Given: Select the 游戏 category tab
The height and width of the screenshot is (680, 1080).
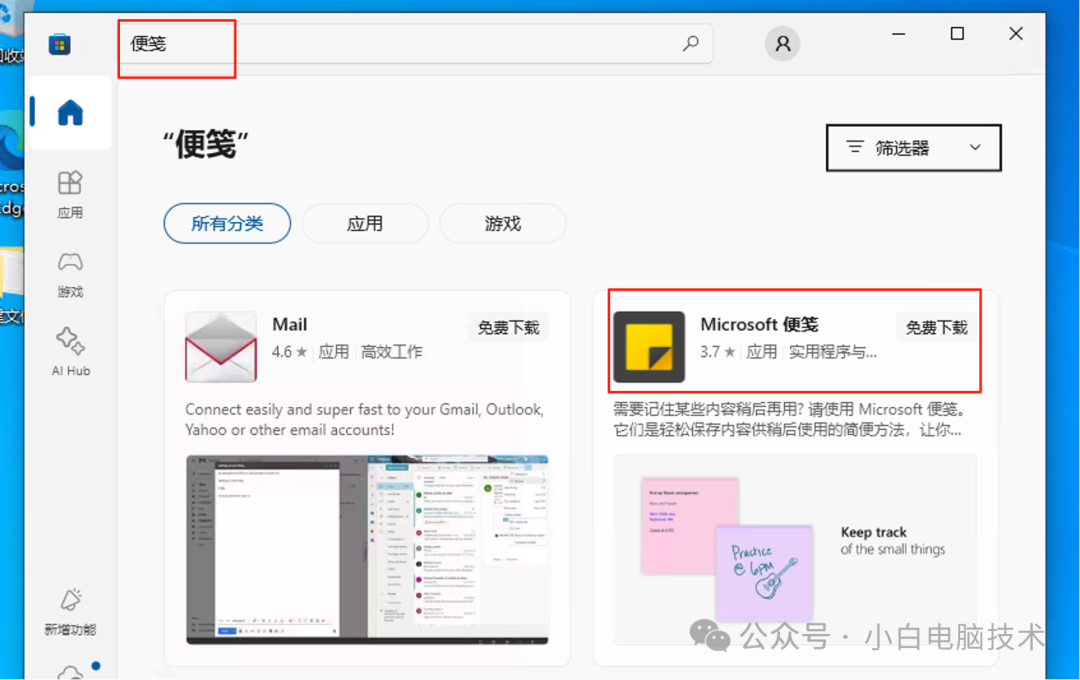Looking at the screenshot, I should coord(502,223).
